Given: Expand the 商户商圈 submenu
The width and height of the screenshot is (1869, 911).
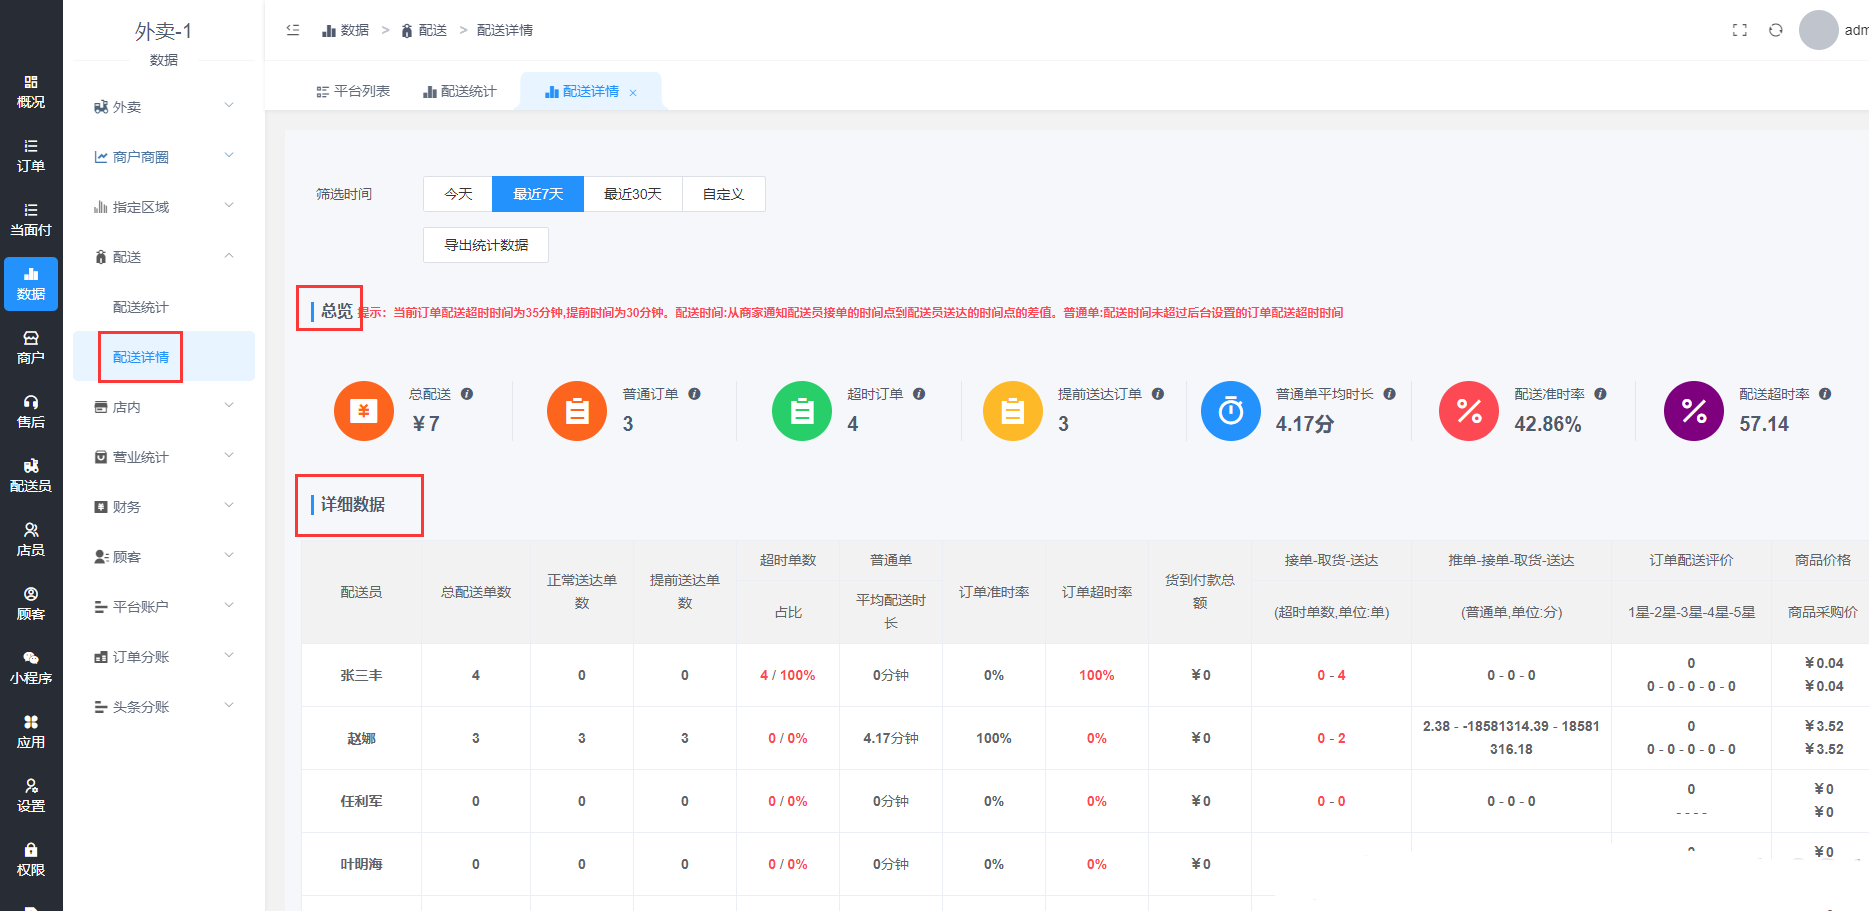Looking at the screenshot, I should point(229,156).
